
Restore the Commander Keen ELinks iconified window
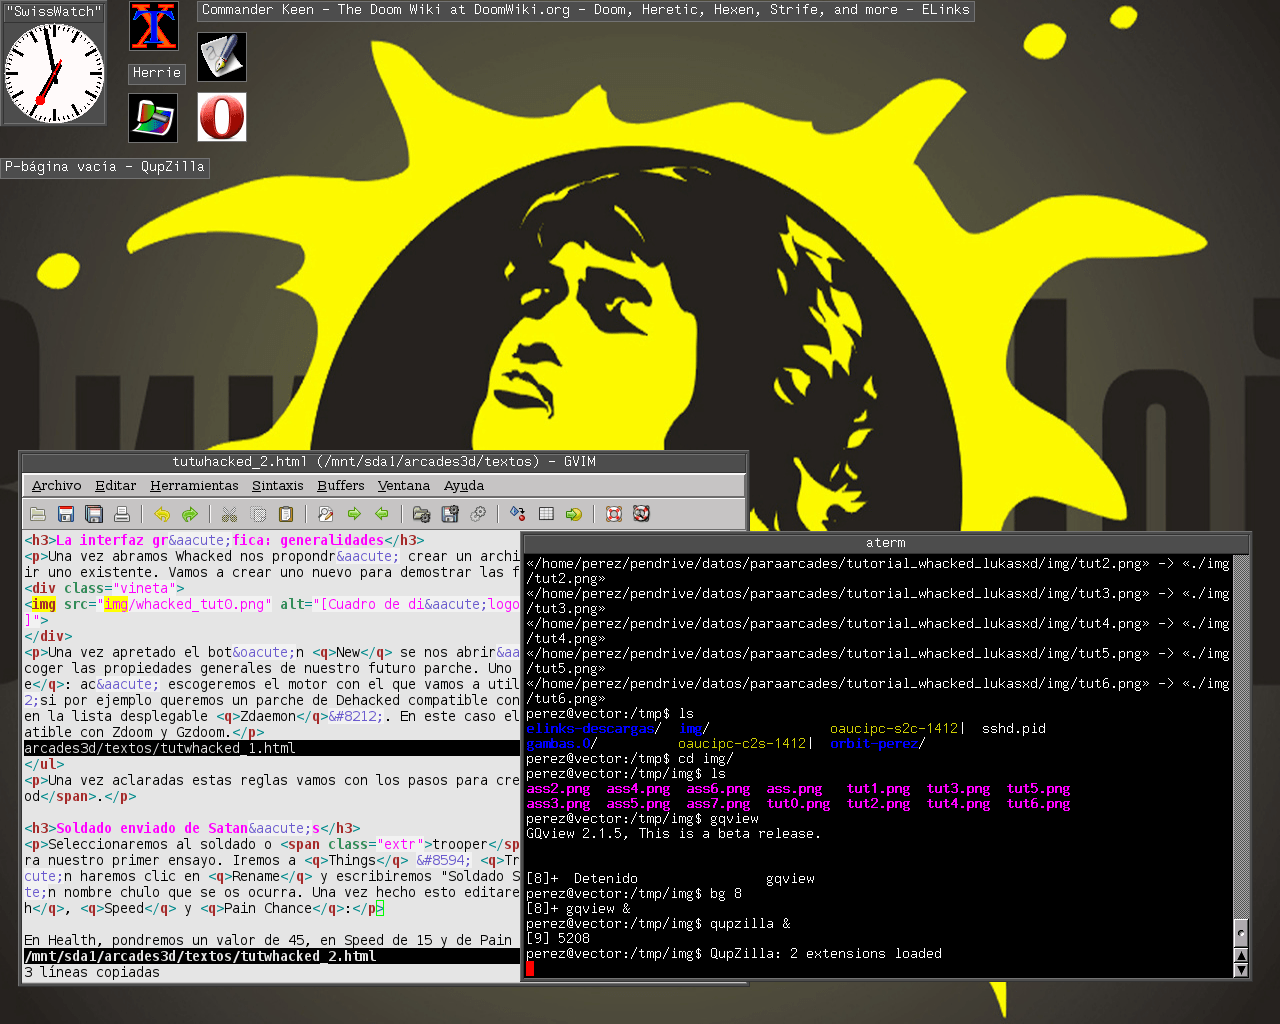[x=586, y=10]
